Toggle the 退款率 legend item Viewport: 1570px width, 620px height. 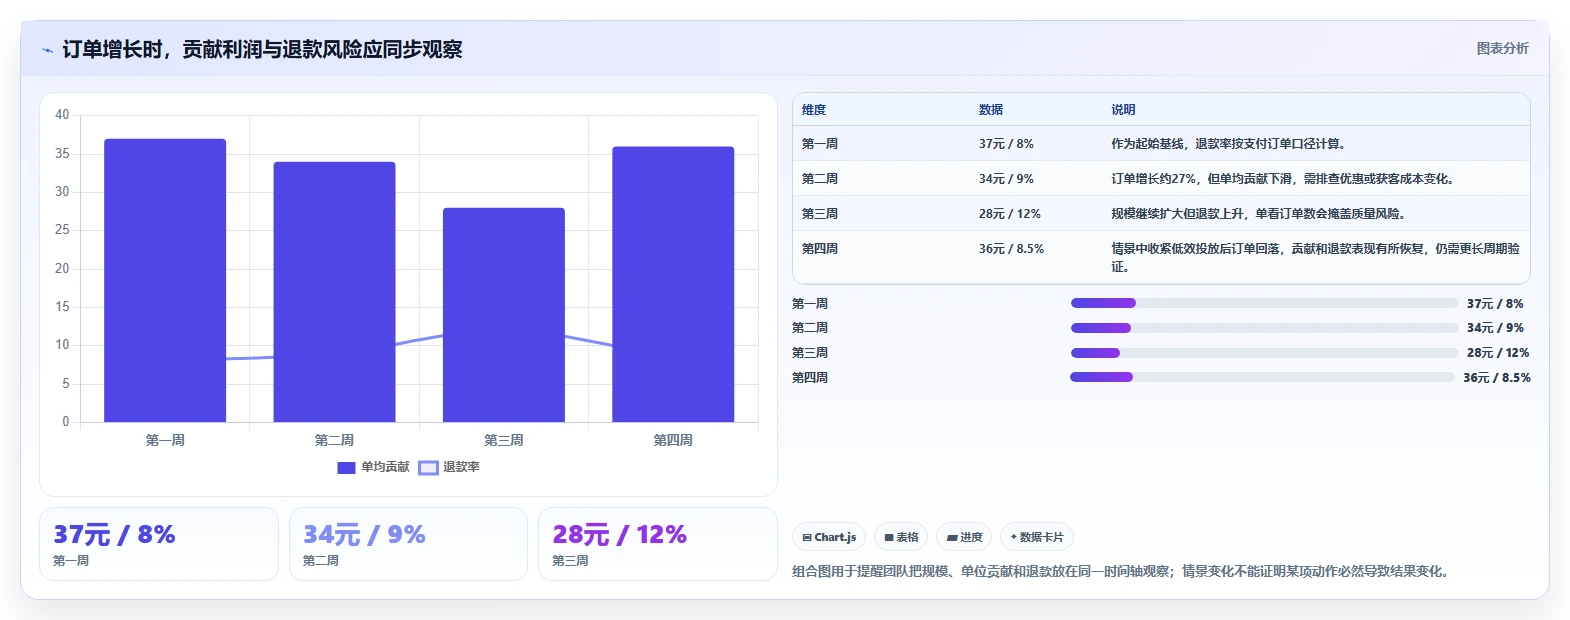[x=449, y=467]
